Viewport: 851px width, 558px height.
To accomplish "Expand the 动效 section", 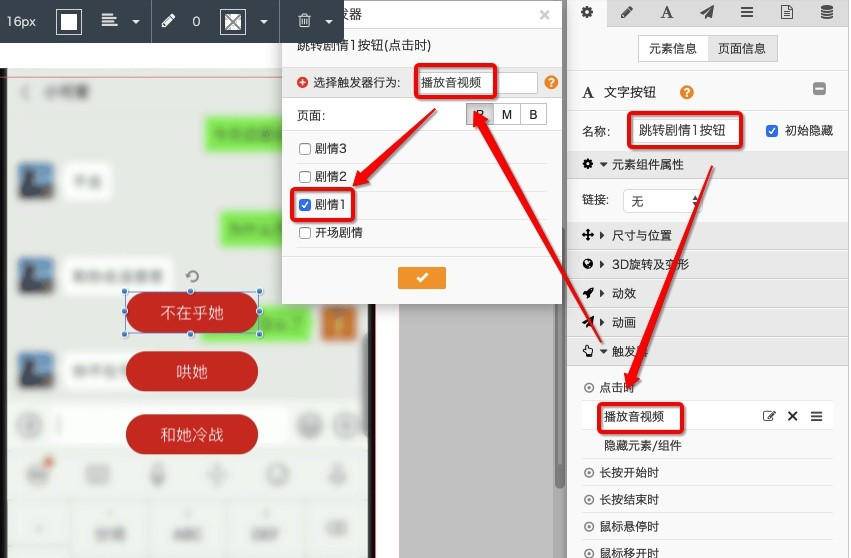I will click(623, 293).
